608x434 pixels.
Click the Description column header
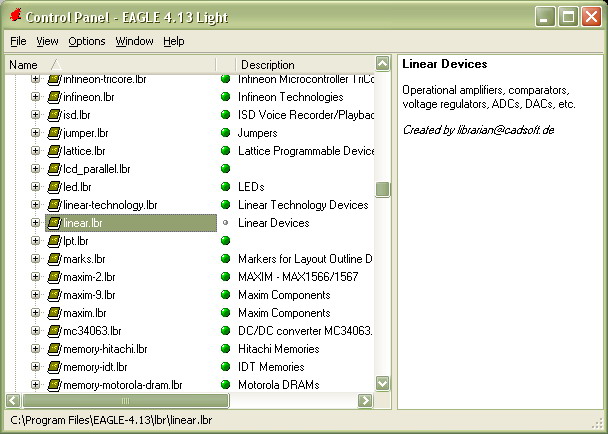[x=304, y=64]
